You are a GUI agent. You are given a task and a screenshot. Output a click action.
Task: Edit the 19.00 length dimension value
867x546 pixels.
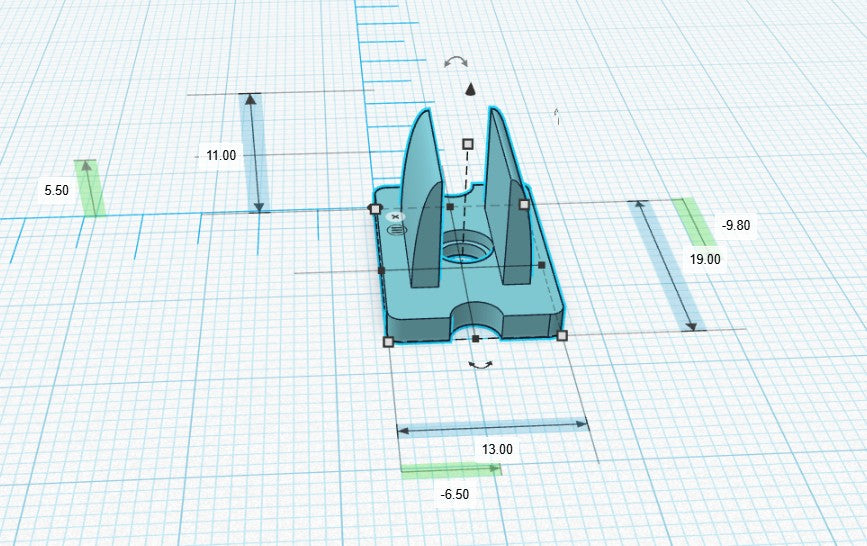[705, 259]
